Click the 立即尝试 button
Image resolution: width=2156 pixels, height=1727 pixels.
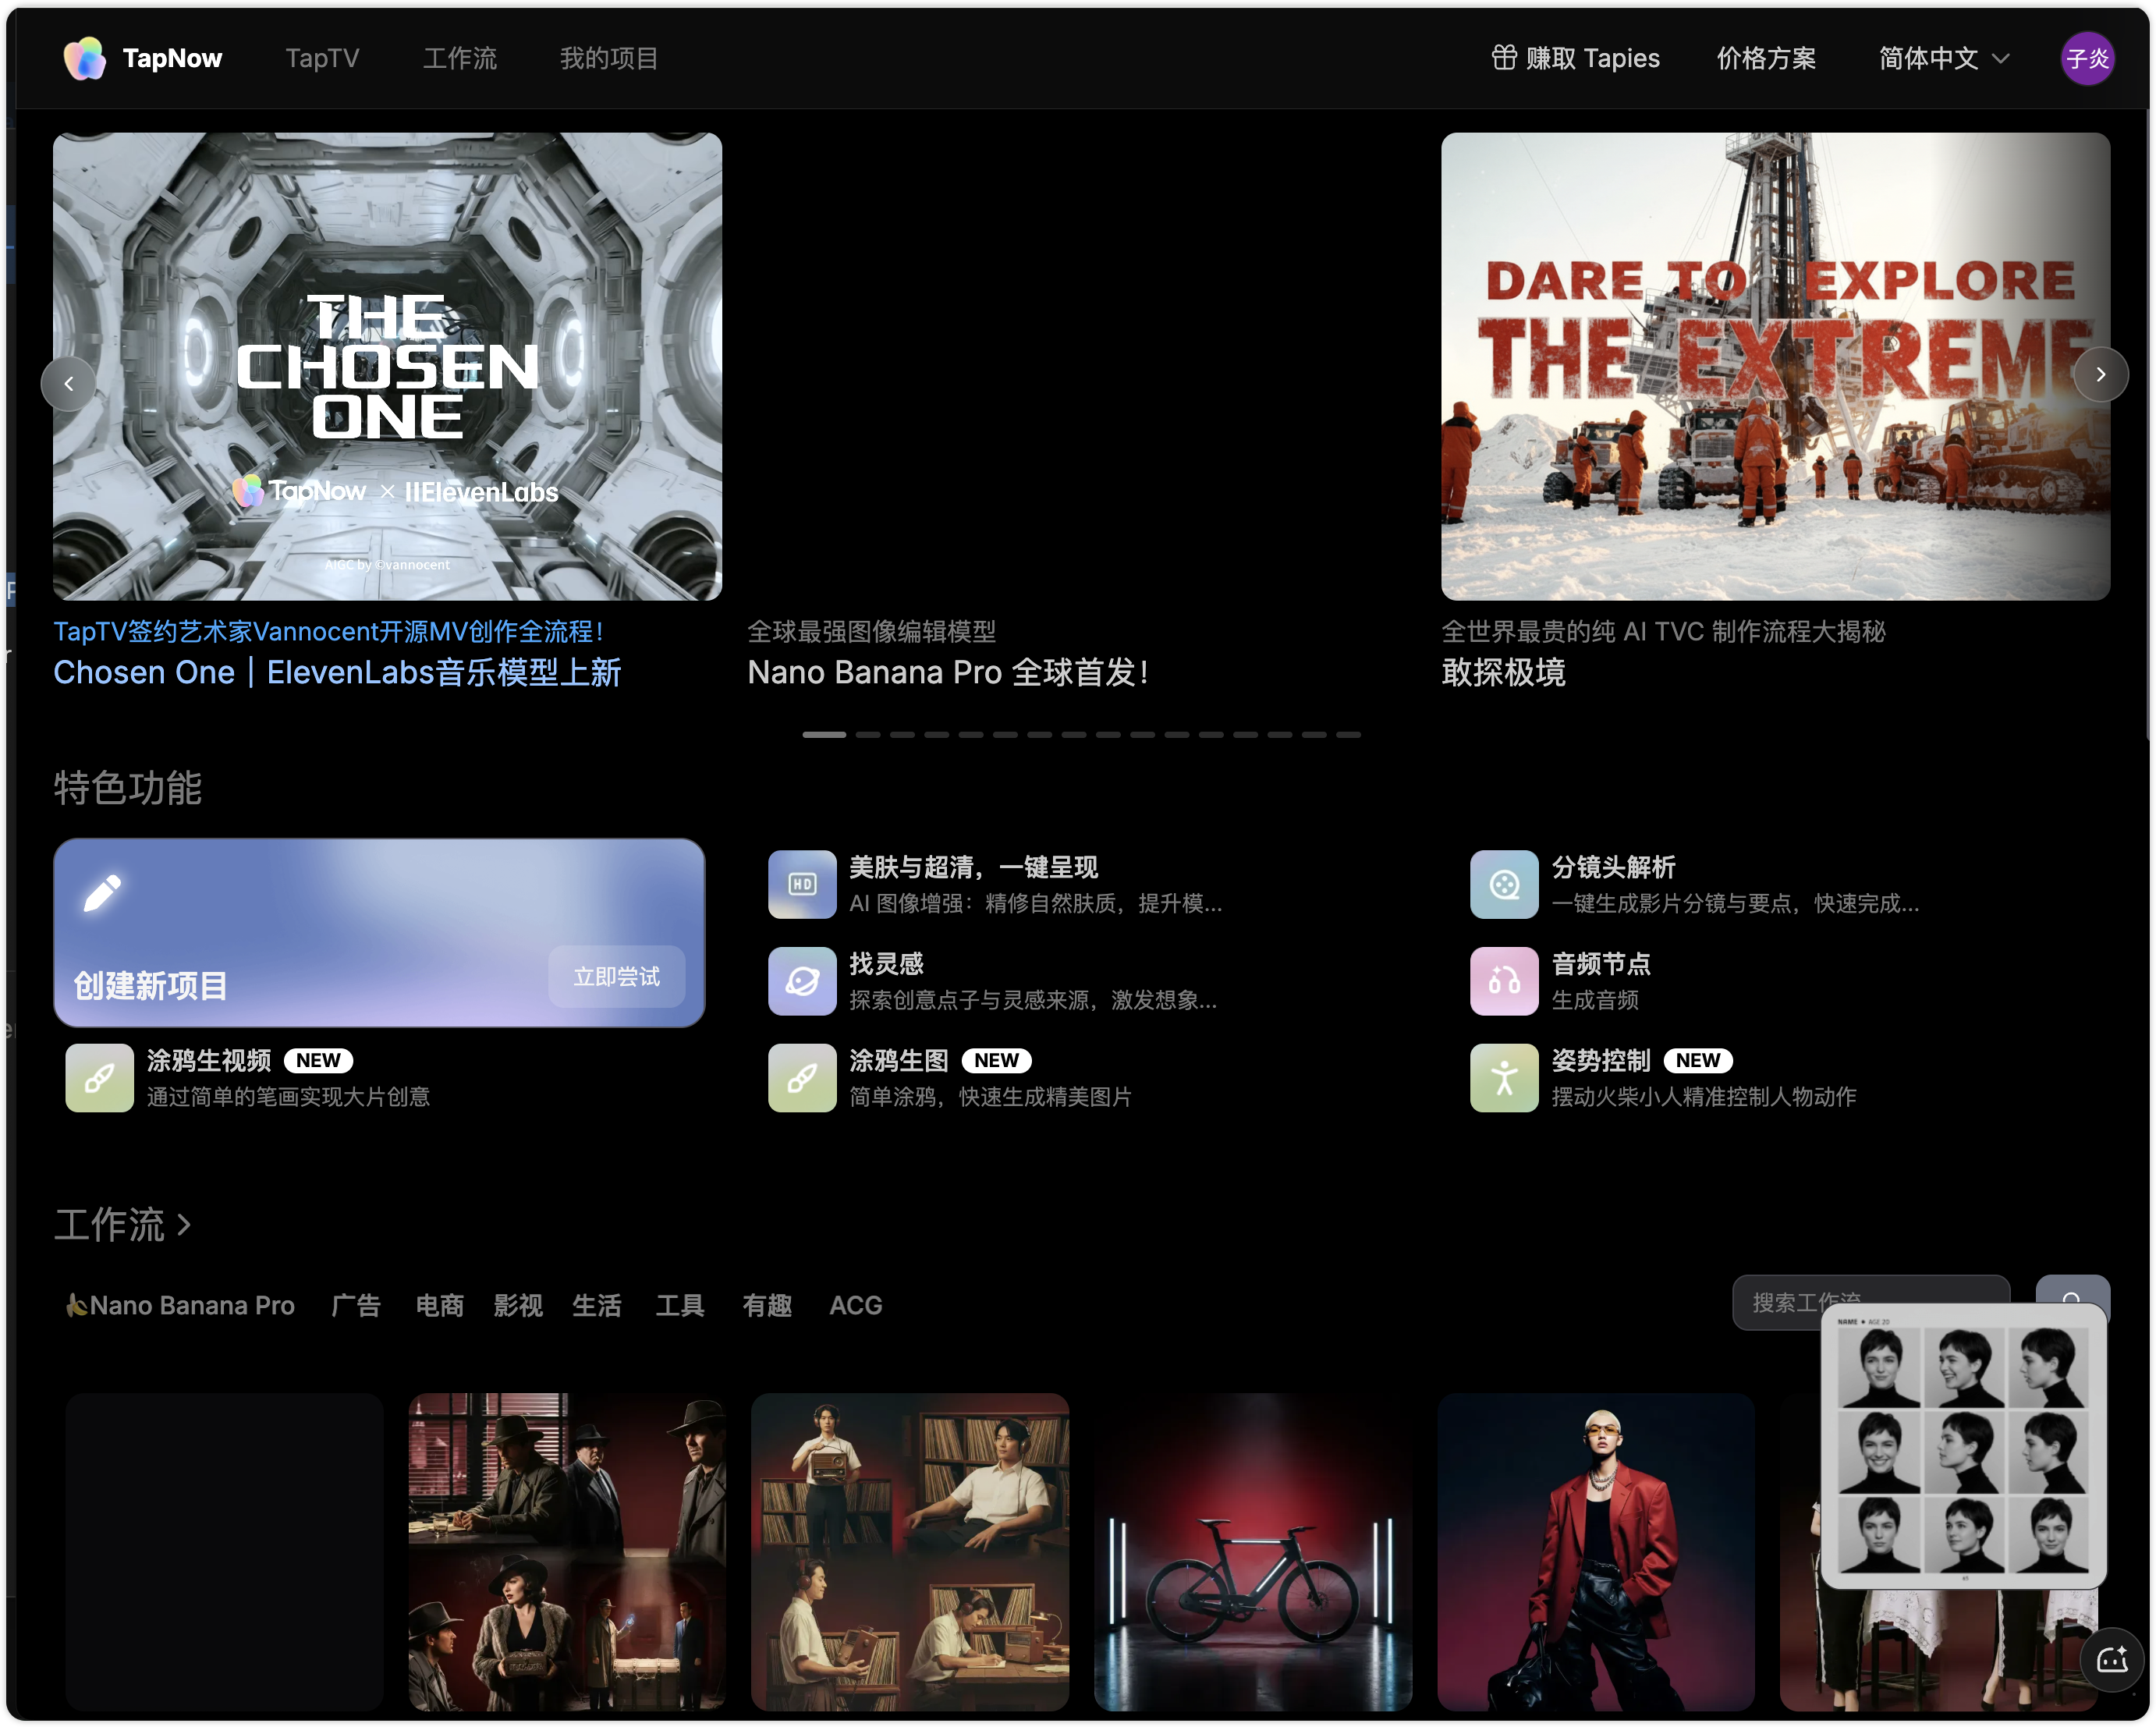tap(616, 976)
